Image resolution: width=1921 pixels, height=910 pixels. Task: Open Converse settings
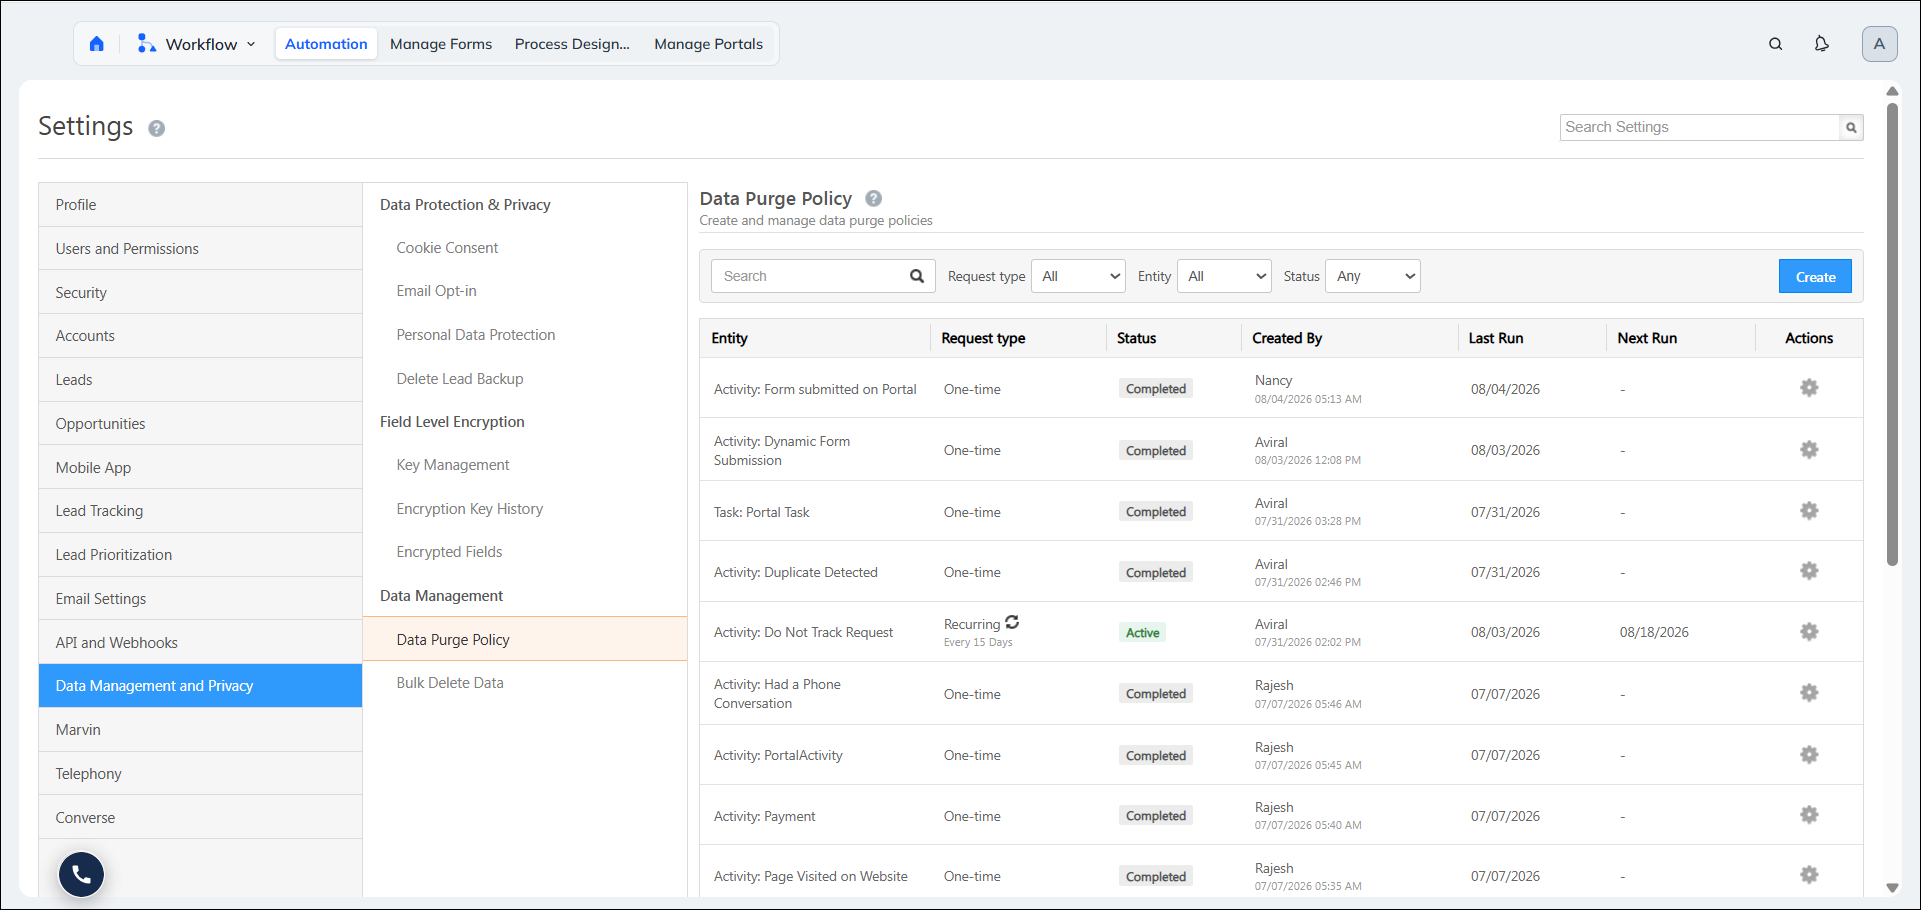click(200, 818)
